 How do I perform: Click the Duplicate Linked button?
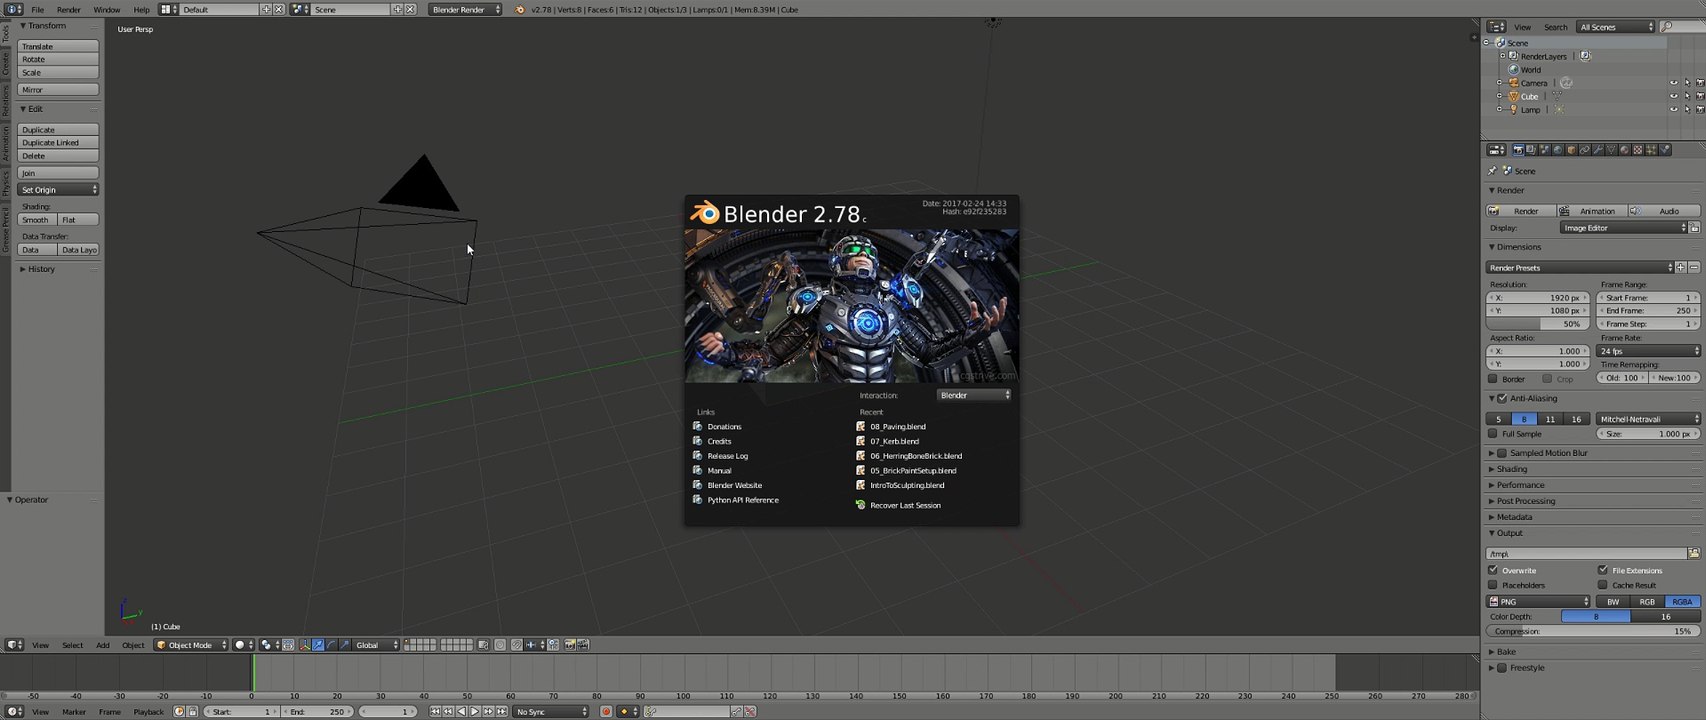coord(58,143)
